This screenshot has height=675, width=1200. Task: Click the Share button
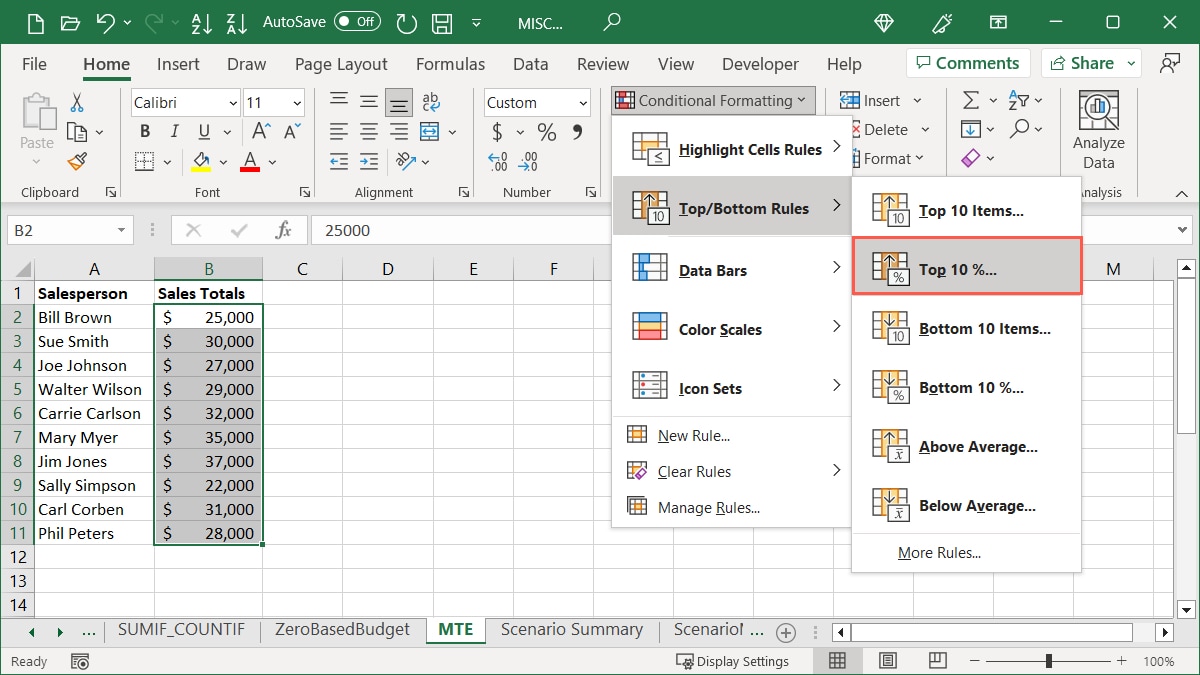coord(1090,63)
